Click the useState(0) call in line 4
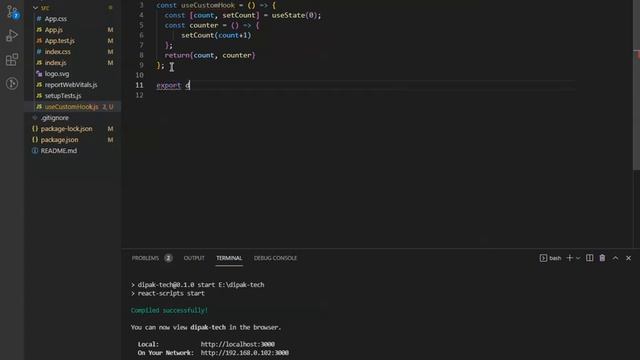 pyautogui.click(x=296, y=16)
